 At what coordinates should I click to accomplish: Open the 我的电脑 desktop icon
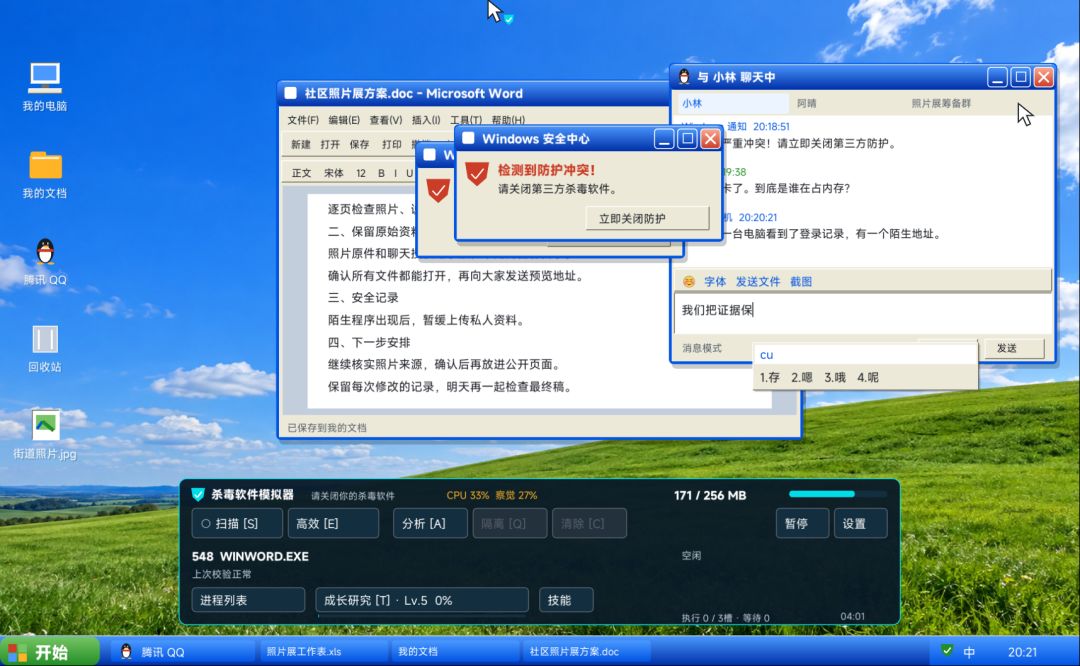45,86
